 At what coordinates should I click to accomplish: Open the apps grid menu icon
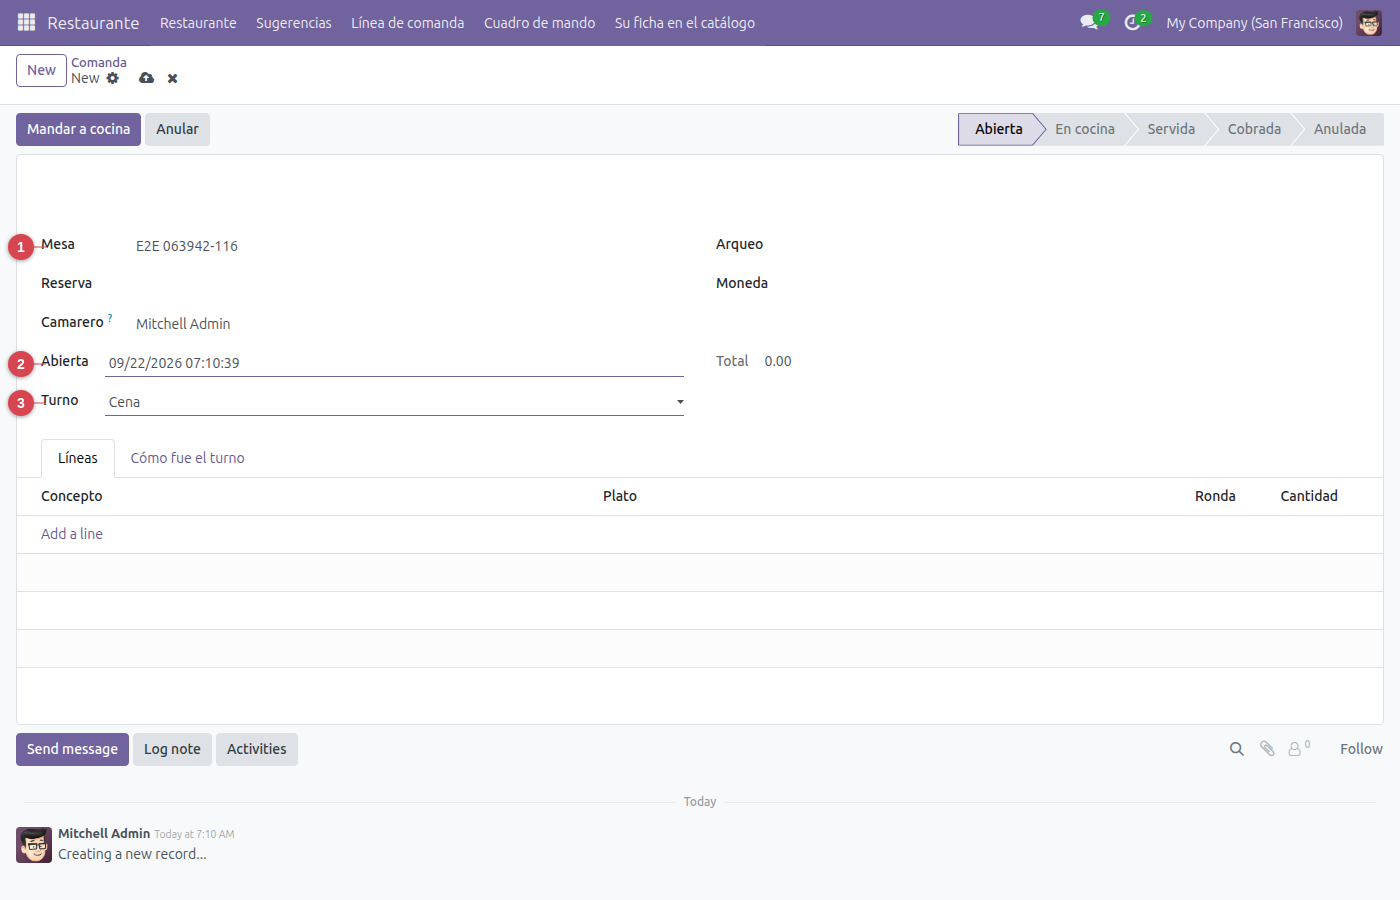pos(26,22)
